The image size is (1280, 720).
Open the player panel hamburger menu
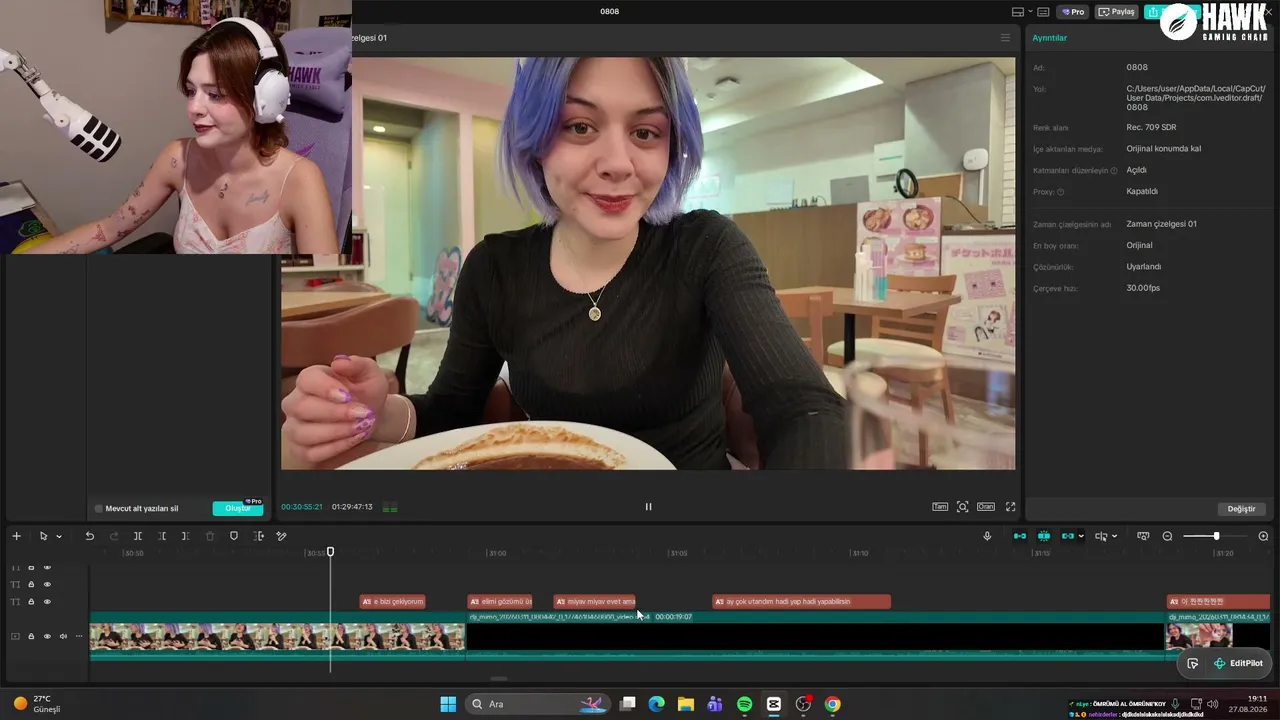[1005, 38]
